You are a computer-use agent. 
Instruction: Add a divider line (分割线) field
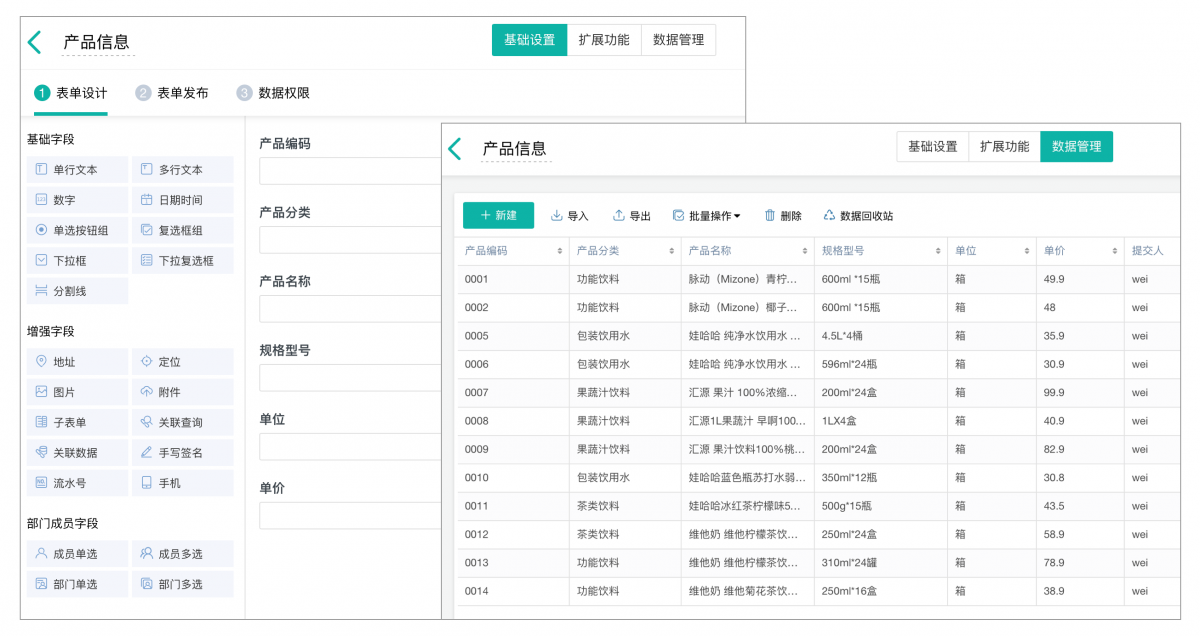click(77, 291)
